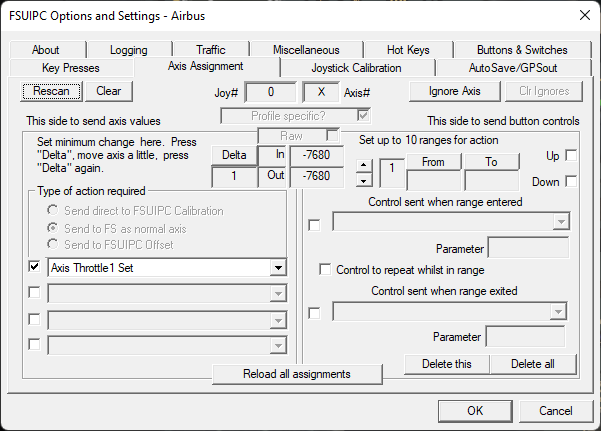
Task: Expand the second axis control dropdown
Action: click(278, 294)
